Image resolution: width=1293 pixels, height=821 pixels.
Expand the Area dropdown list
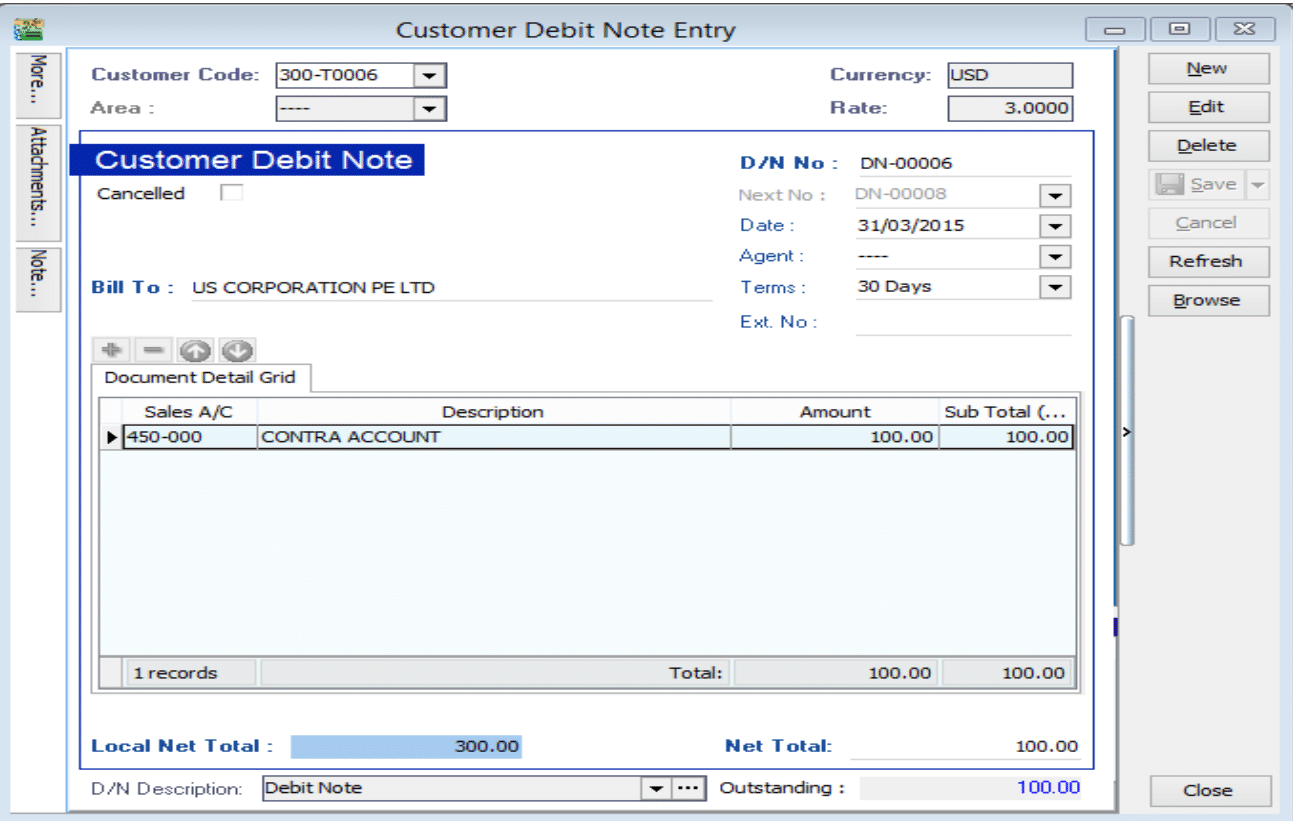point(430,108)
